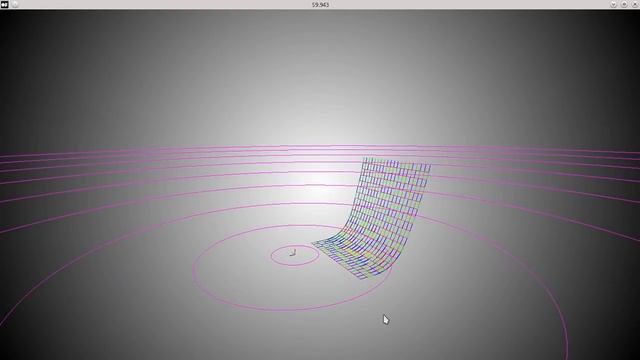Click the title text 59.943
Screen dimensions: 640x360
coord(320,4)
